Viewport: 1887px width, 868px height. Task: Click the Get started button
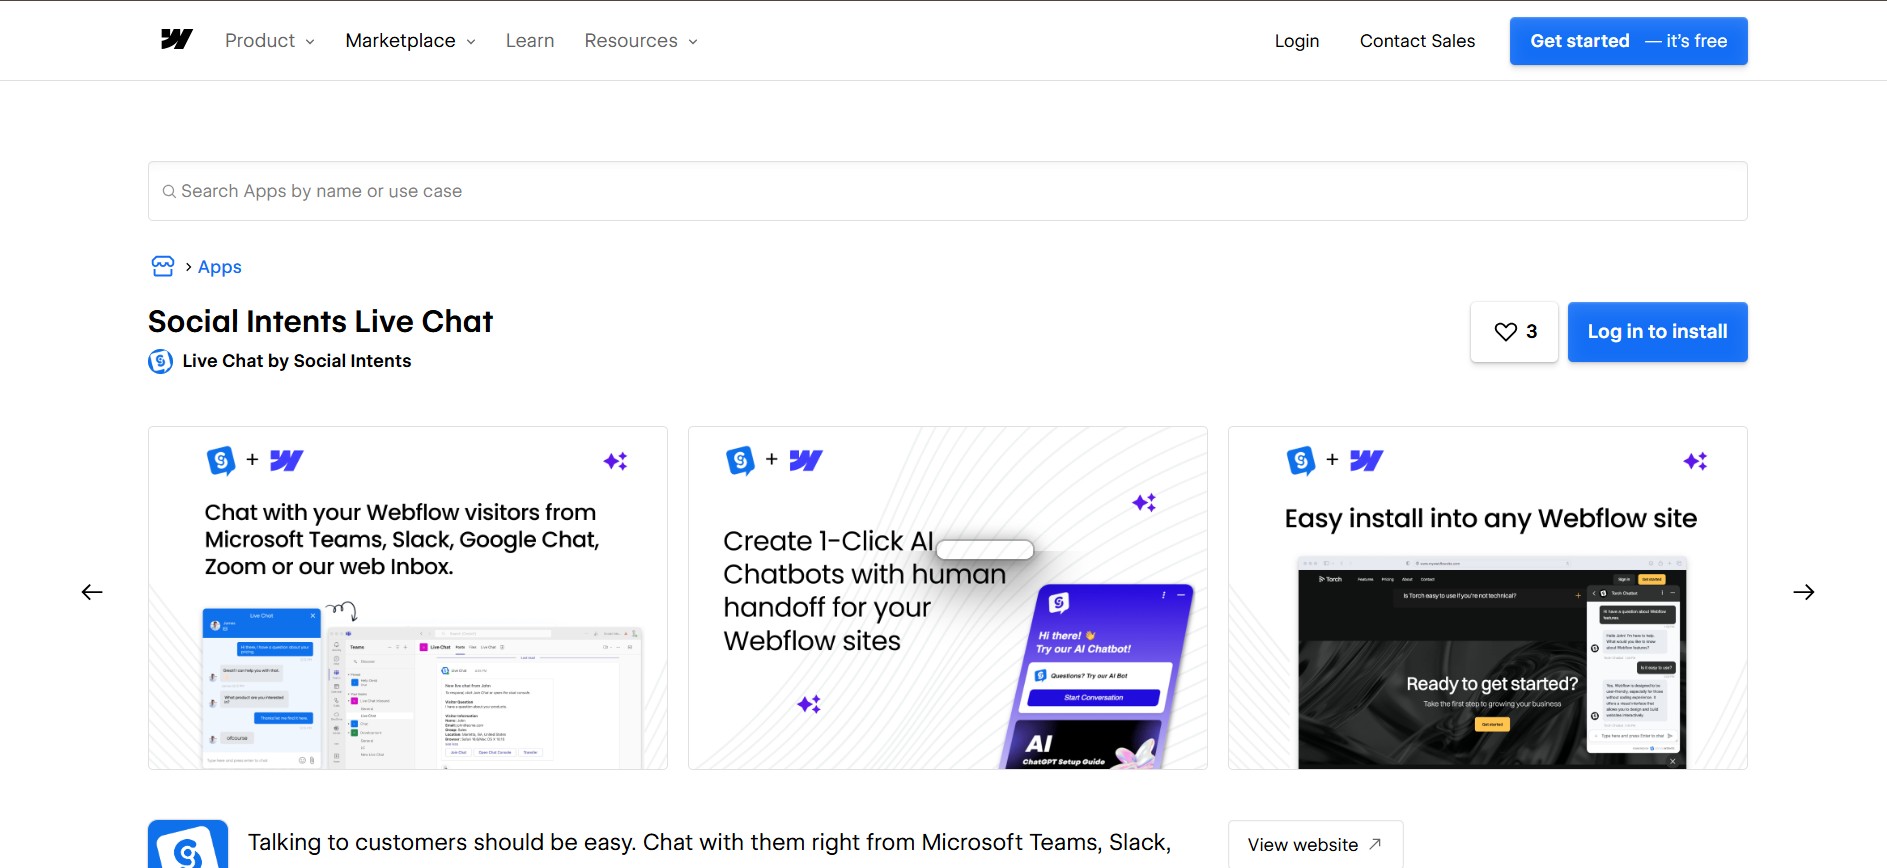[1629, 41]
